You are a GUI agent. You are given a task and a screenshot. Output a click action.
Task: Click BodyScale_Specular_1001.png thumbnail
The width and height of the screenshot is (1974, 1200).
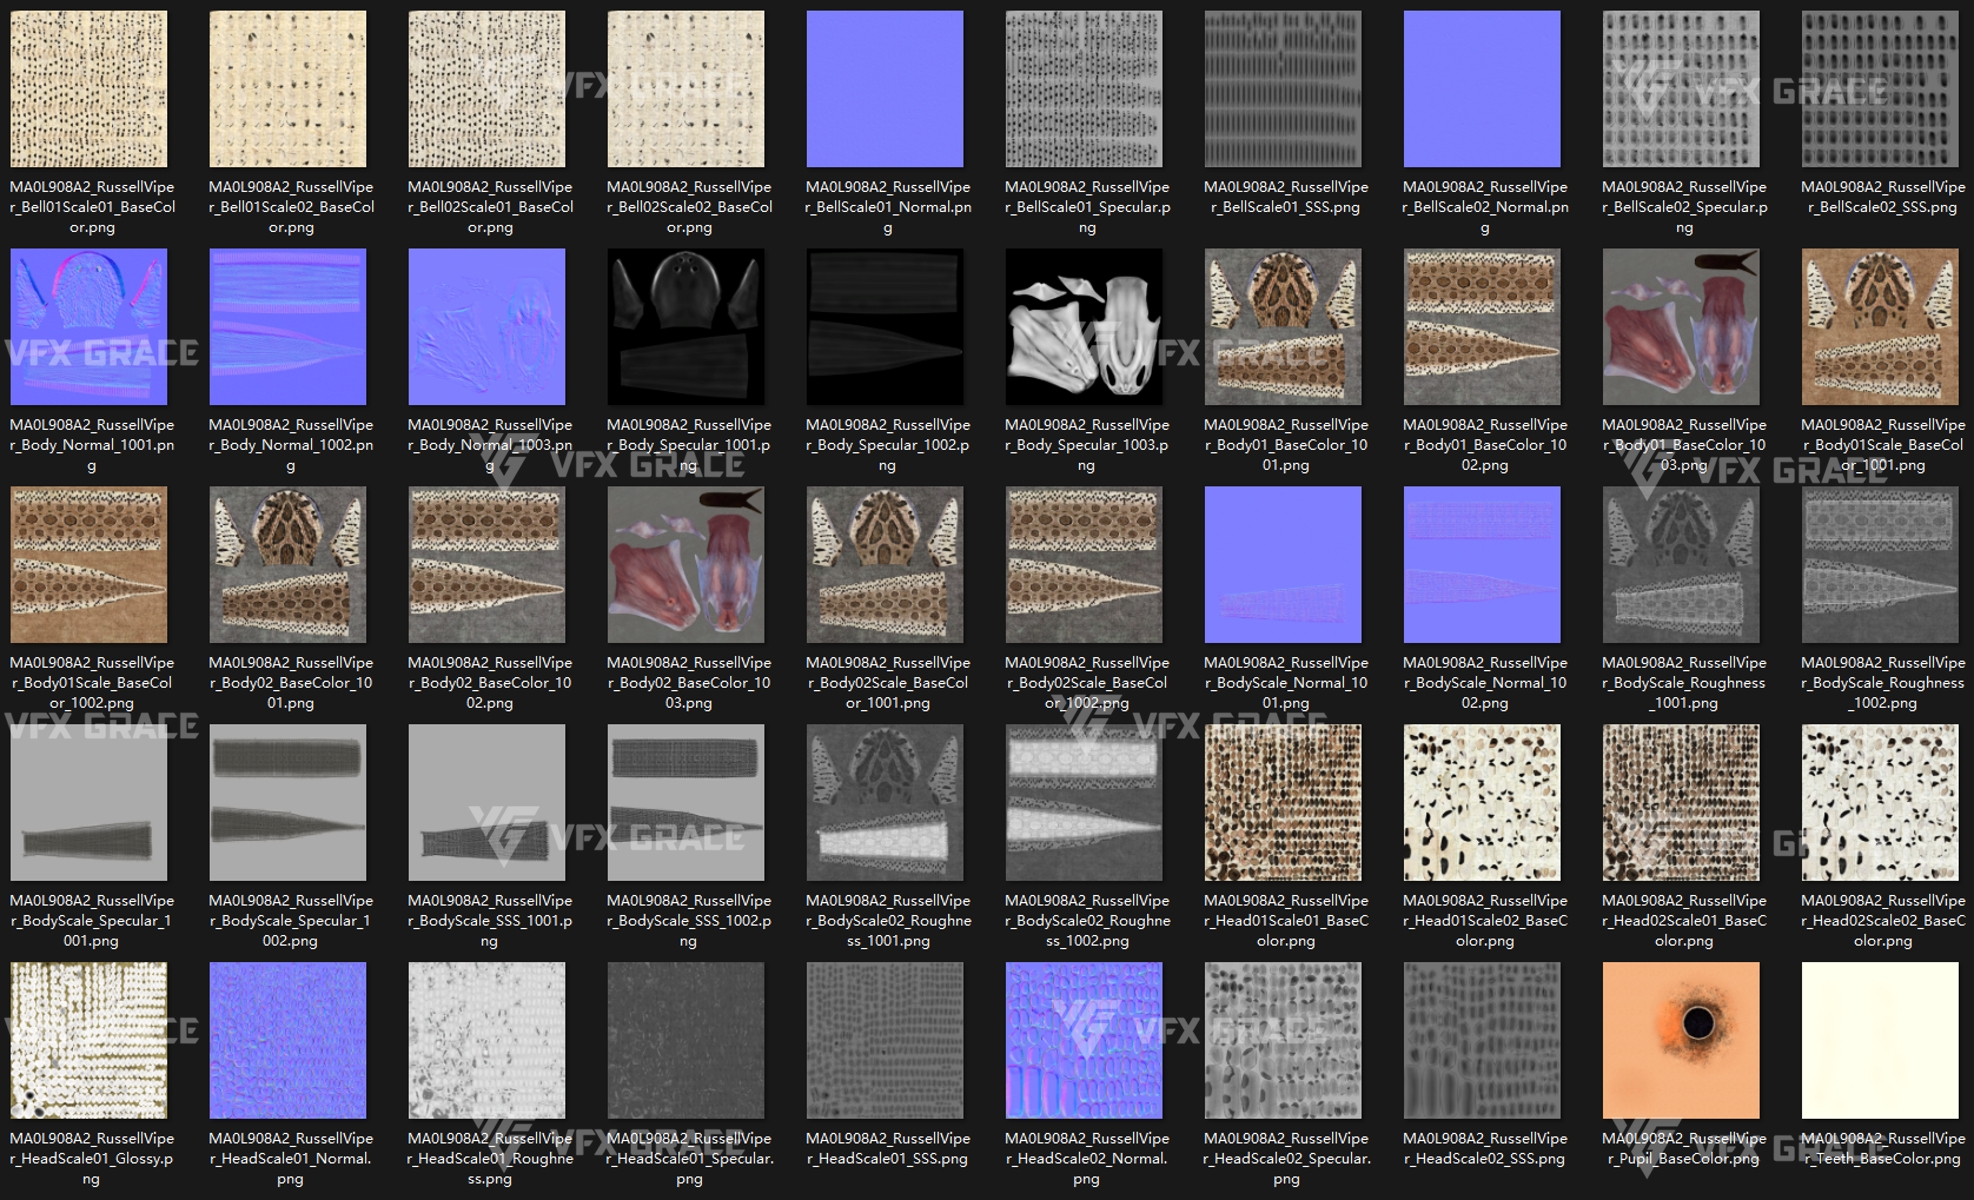pyautogui.click(x=89, y=802)
